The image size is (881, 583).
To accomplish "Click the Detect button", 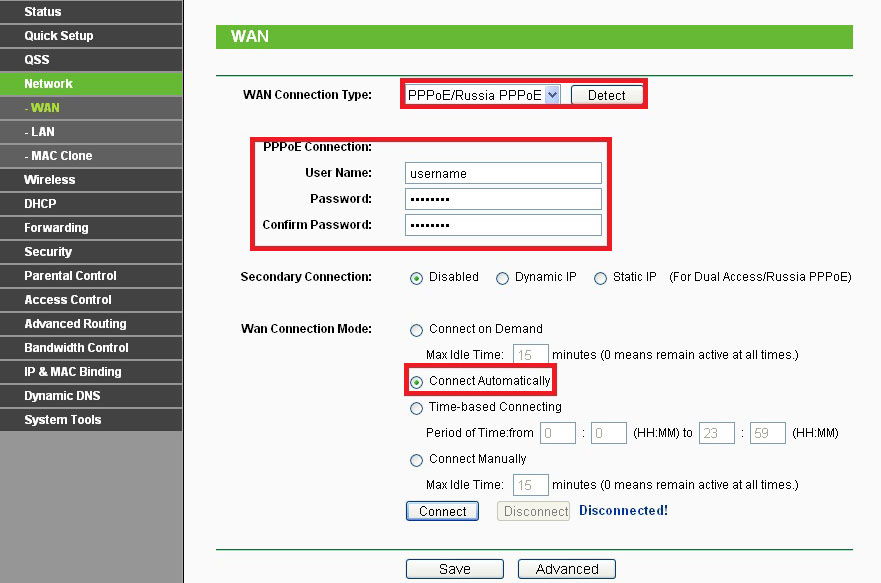I will click(607, 95).
